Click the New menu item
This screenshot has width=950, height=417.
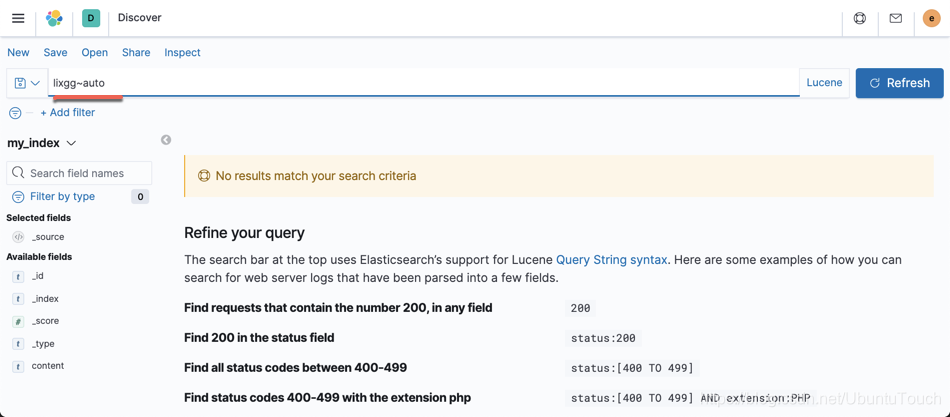click(18, 53)
